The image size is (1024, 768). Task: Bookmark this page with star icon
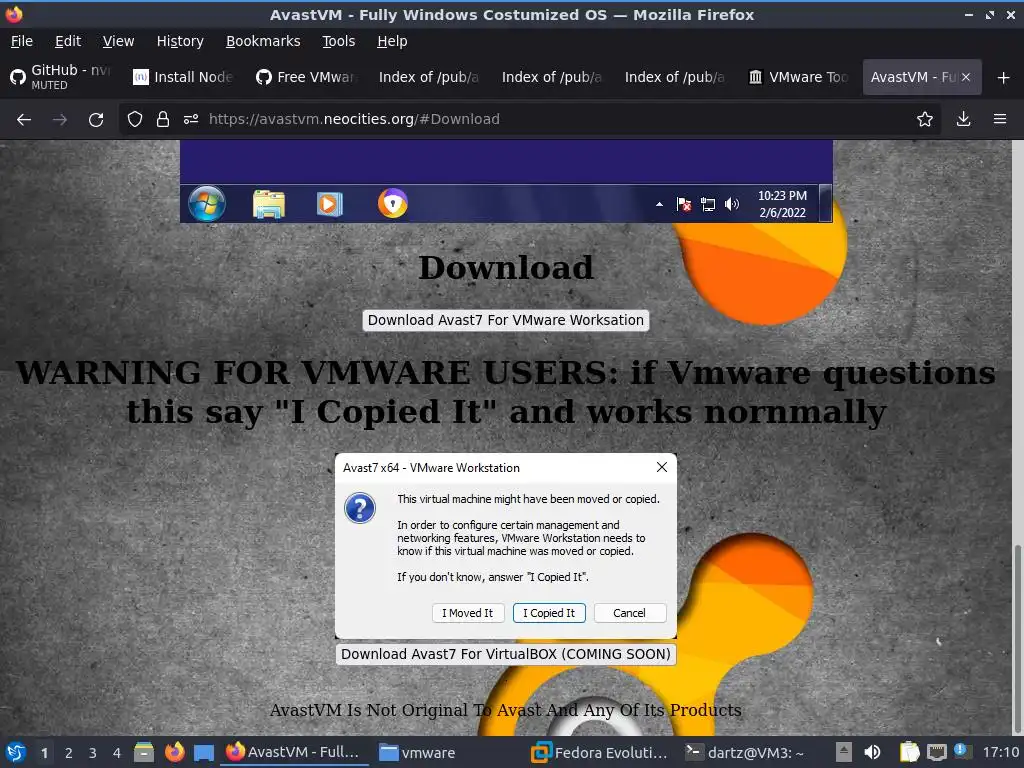(x=925, y=120)
